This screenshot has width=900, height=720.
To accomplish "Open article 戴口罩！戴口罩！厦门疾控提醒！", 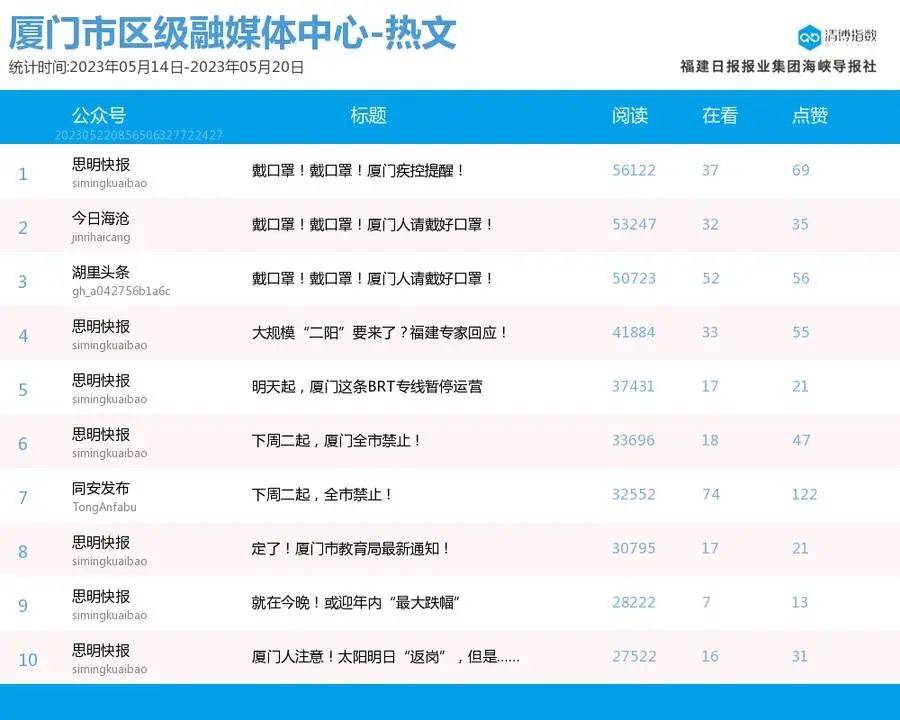I will tap(359, 171).
